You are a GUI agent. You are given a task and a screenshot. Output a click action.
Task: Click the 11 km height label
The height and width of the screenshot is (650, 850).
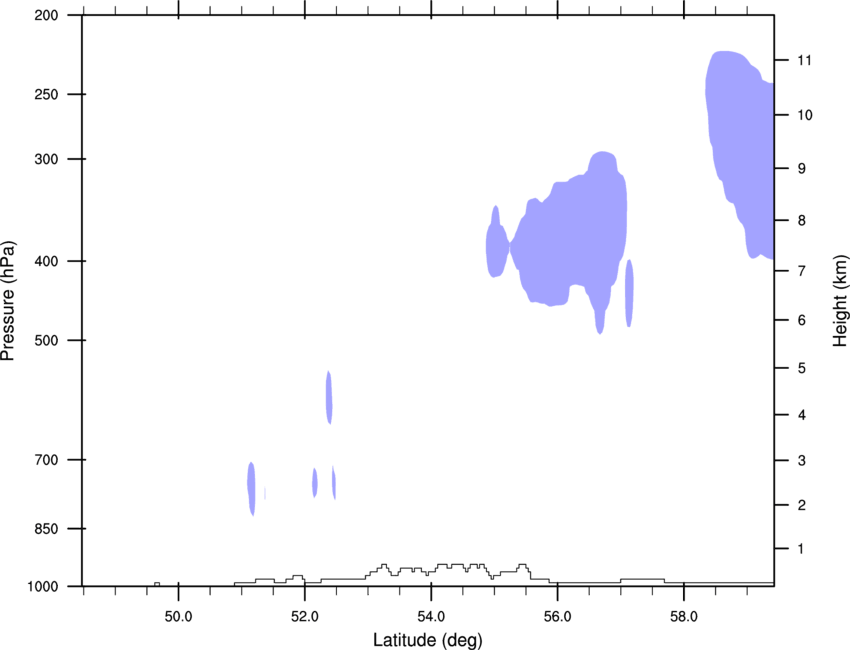804,60
